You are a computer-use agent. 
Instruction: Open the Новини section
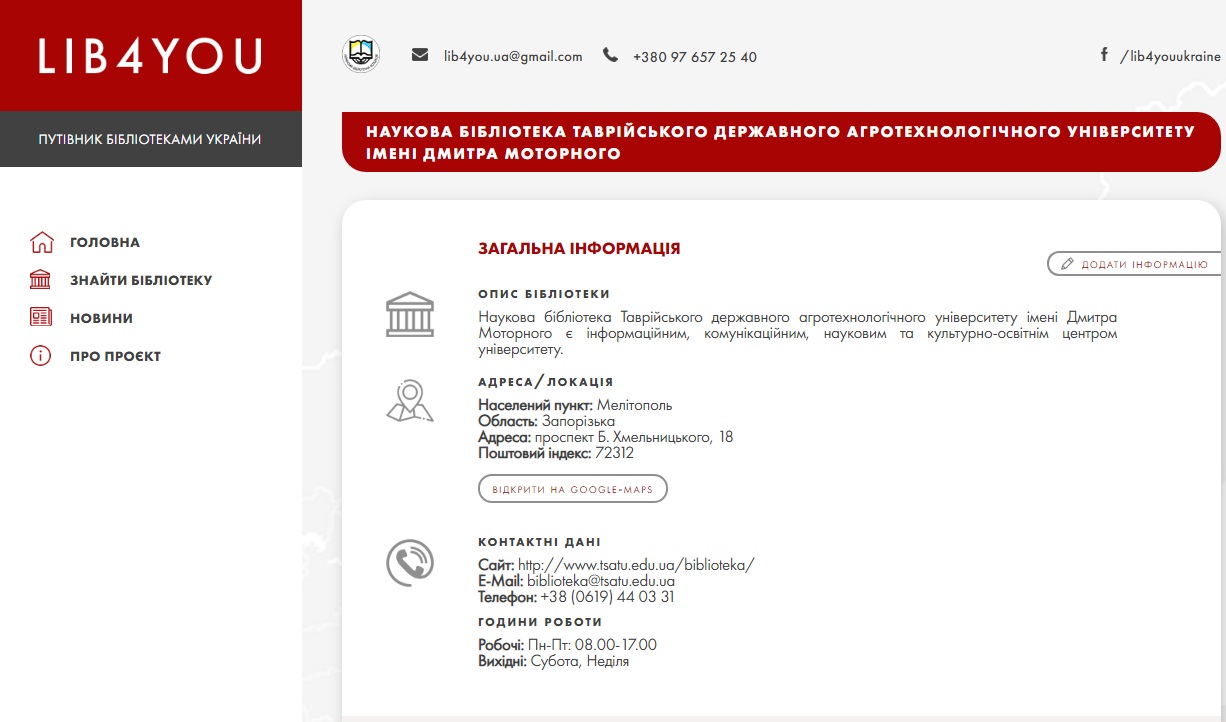point(101,318)
